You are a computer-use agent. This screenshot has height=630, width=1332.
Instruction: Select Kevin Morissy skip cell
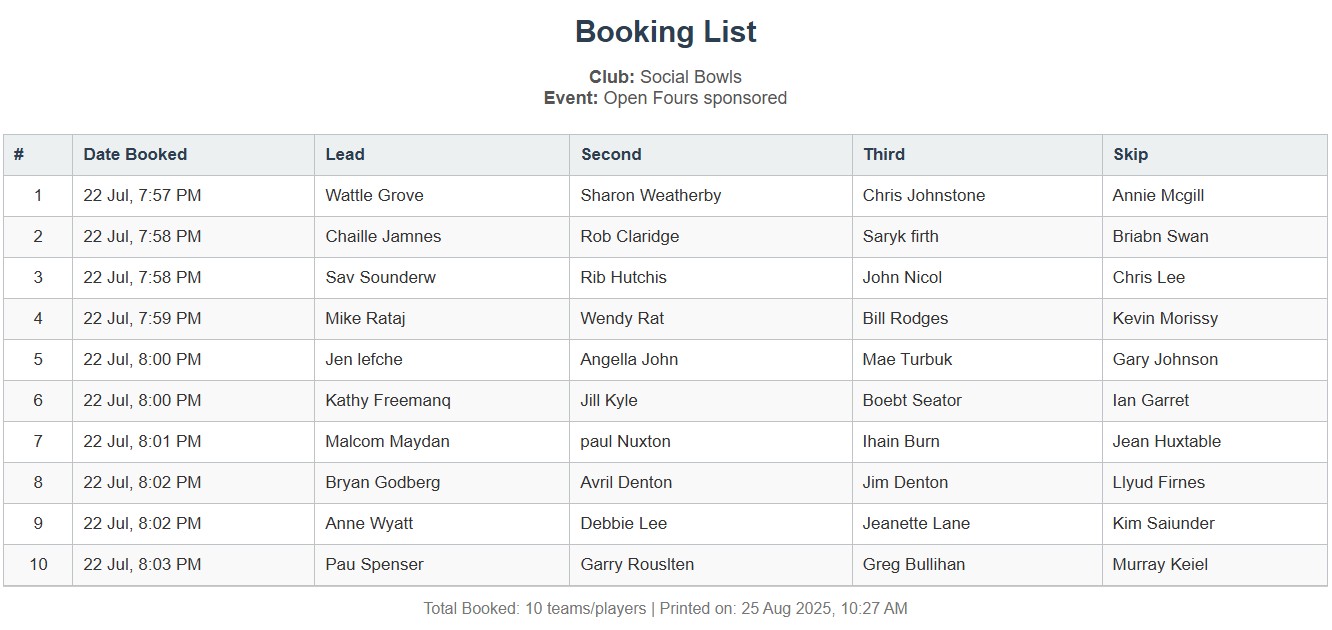coord(1165,319)
